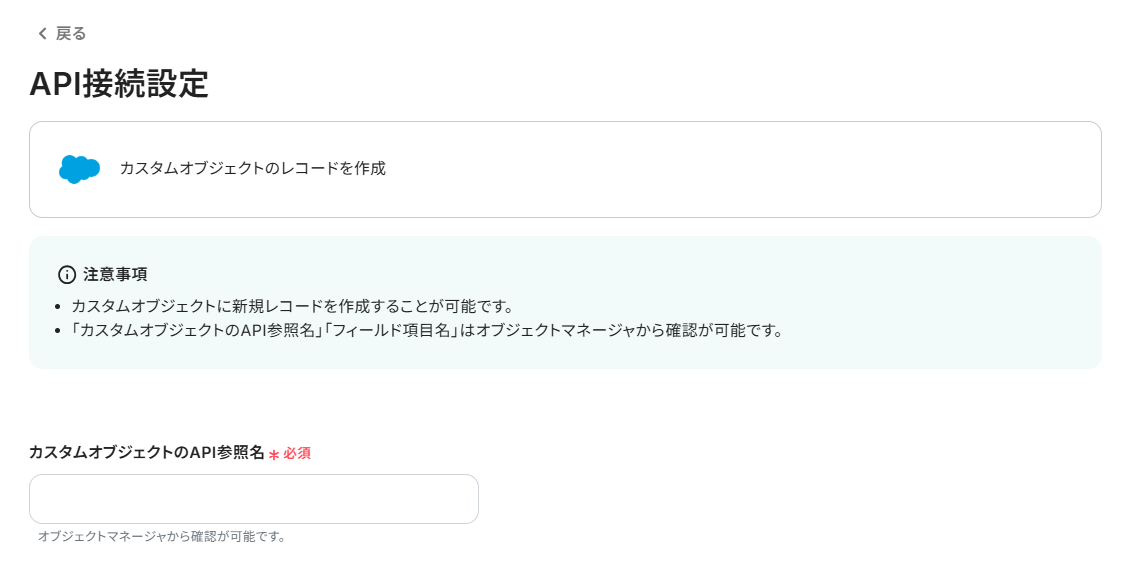The width and height of the screenshot is (1133, 573).
Task: Click empty space in the green notice panel
Action: [900, 290]
